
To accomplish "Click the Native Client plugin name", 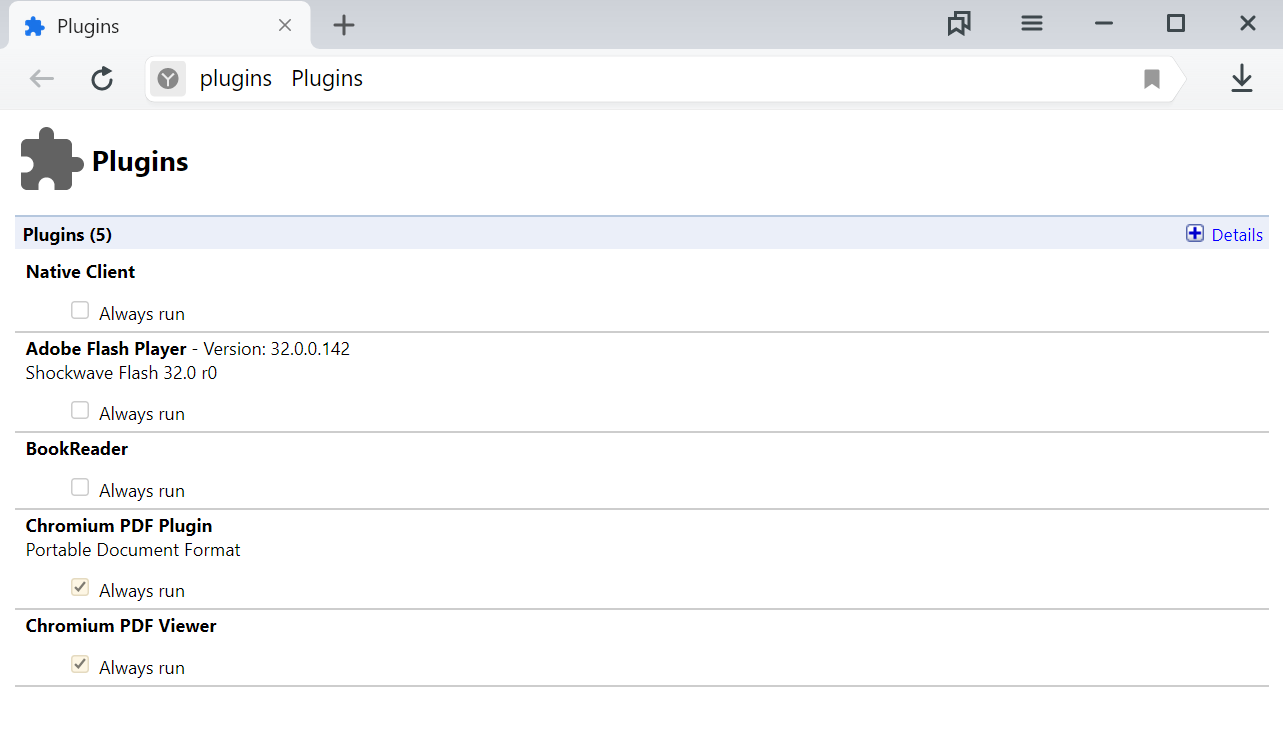I will coord(80,272).
